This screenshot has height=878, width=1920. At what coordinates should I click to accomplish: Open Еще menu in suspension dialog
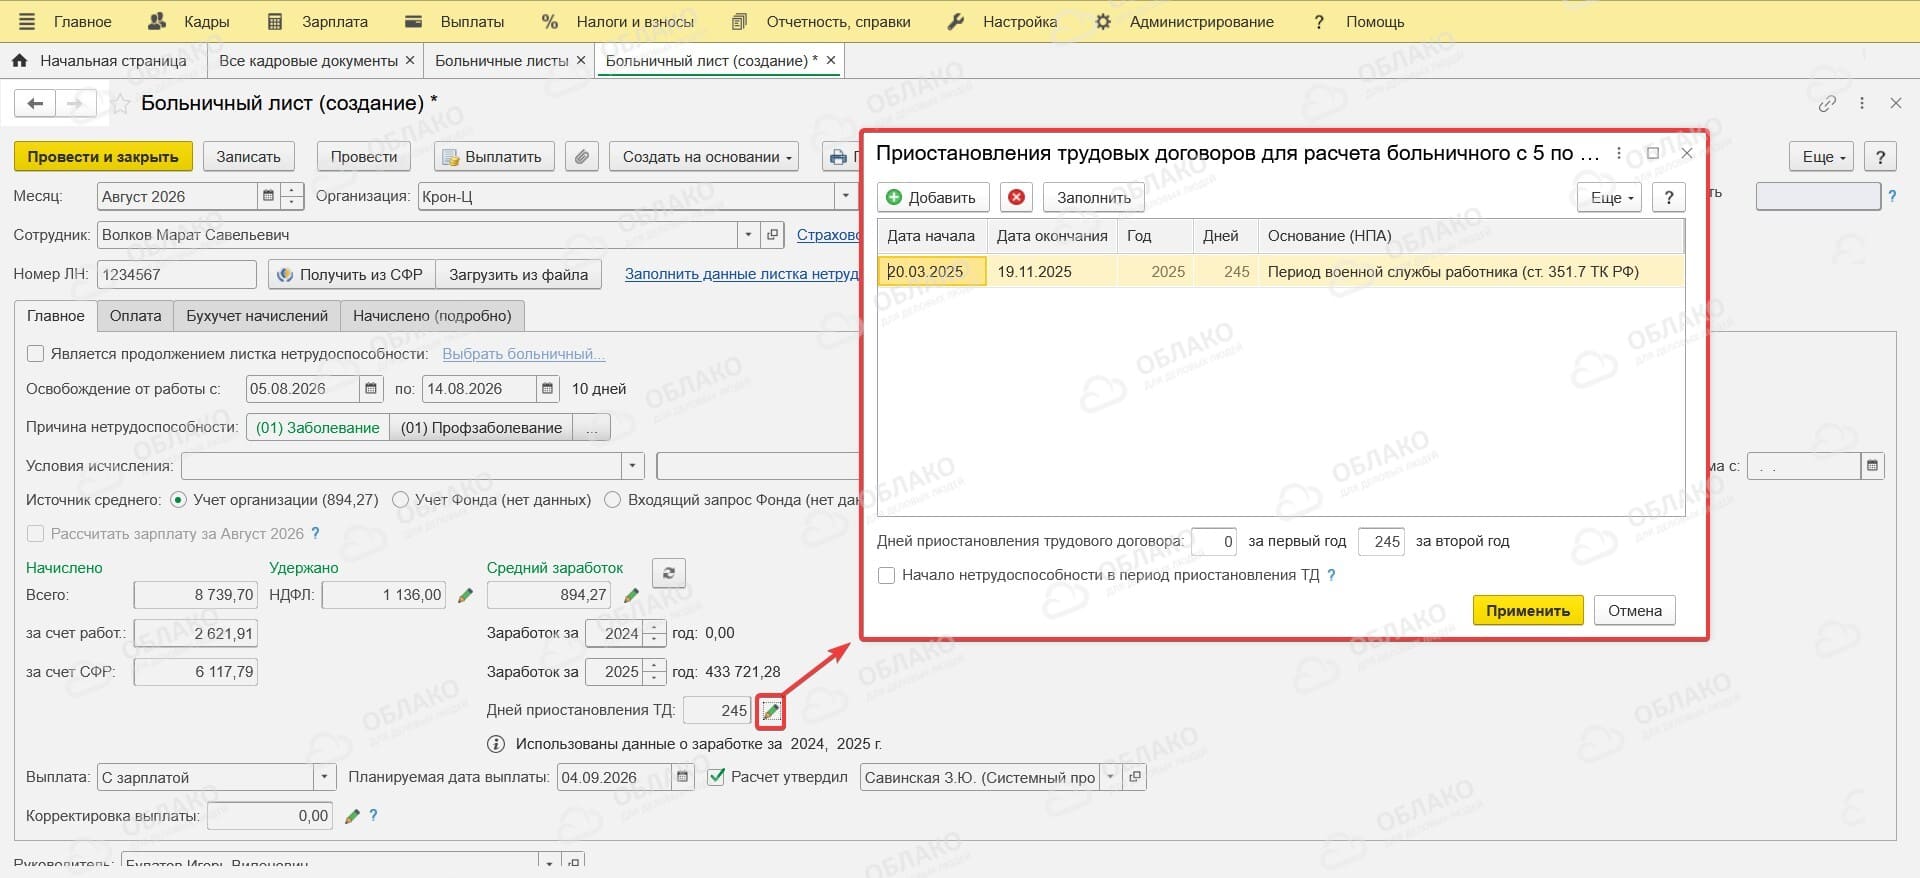[1611, 197]
